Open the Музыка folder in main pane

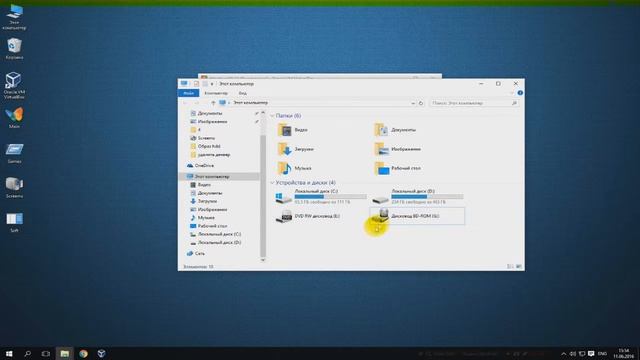[295, 168]
